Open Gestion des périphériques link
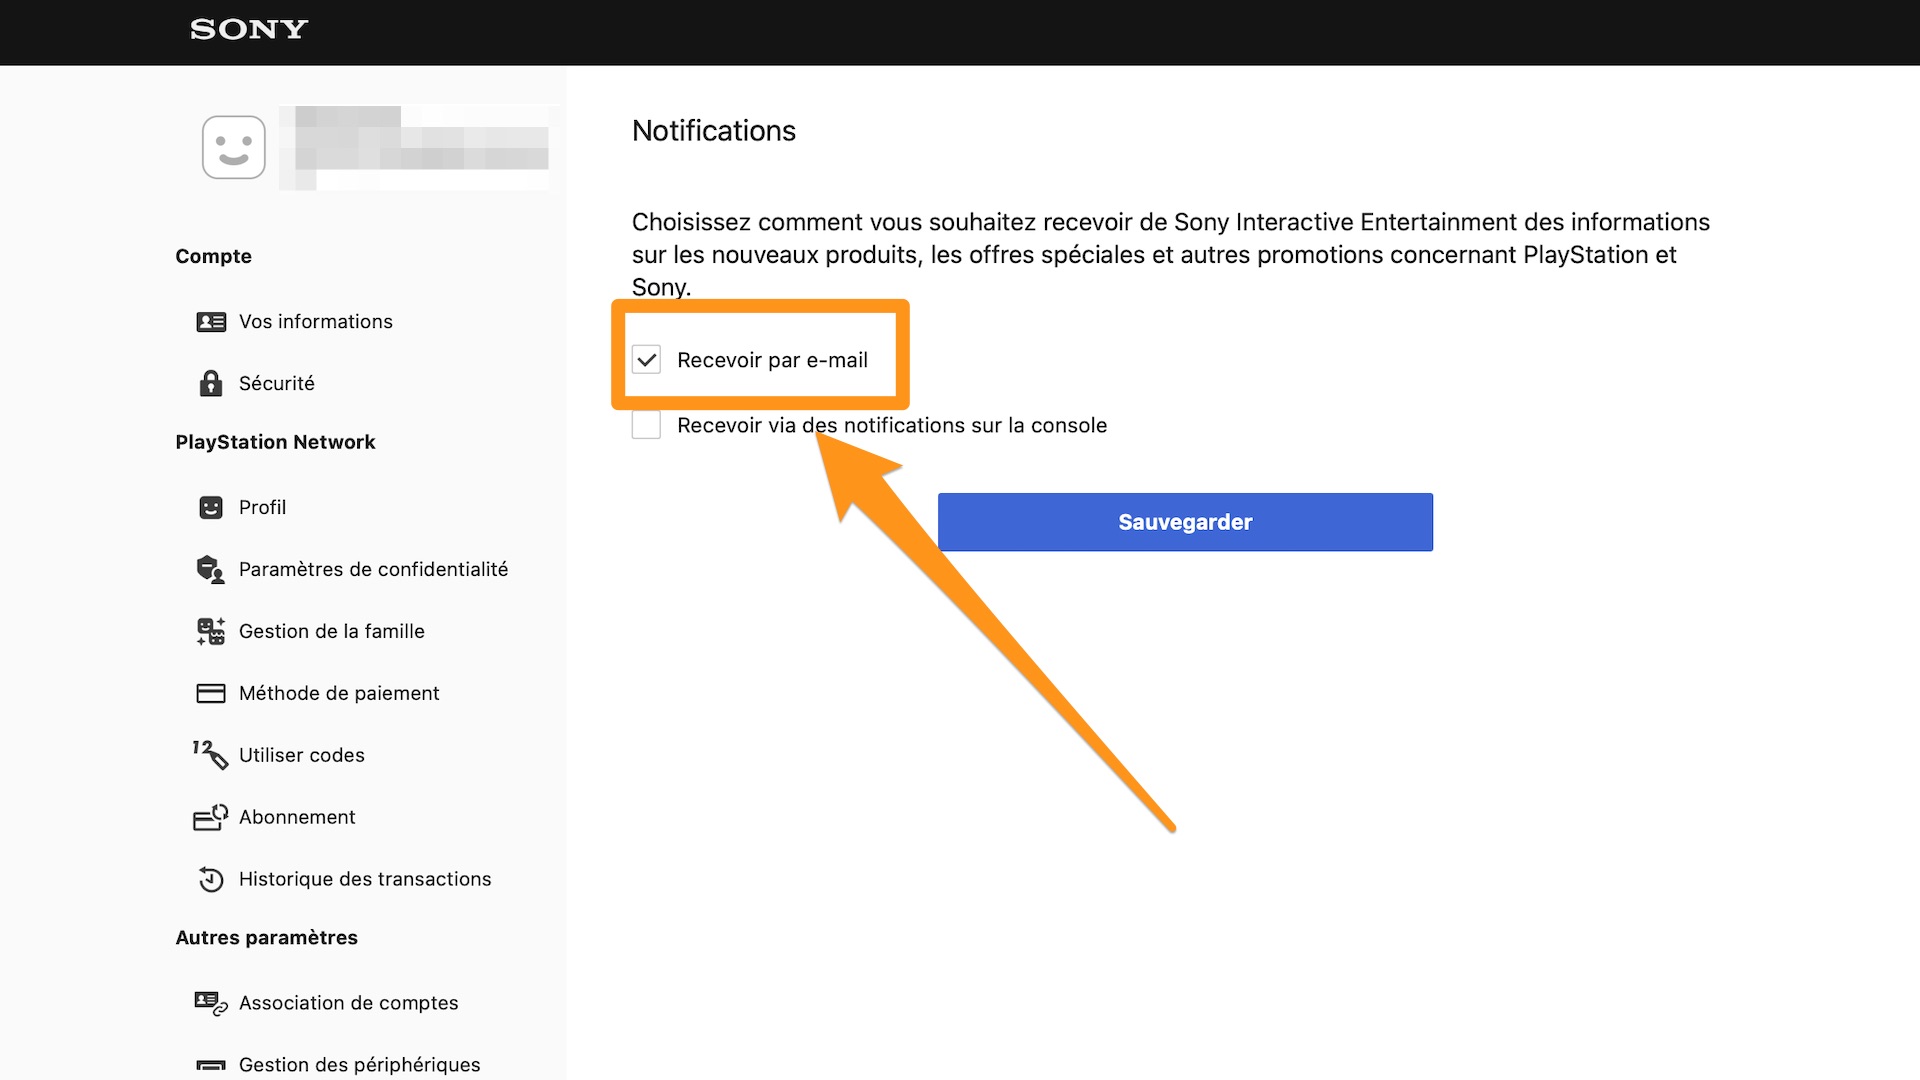This screenshot has height=1080, width=1920. coord(359,1065)
